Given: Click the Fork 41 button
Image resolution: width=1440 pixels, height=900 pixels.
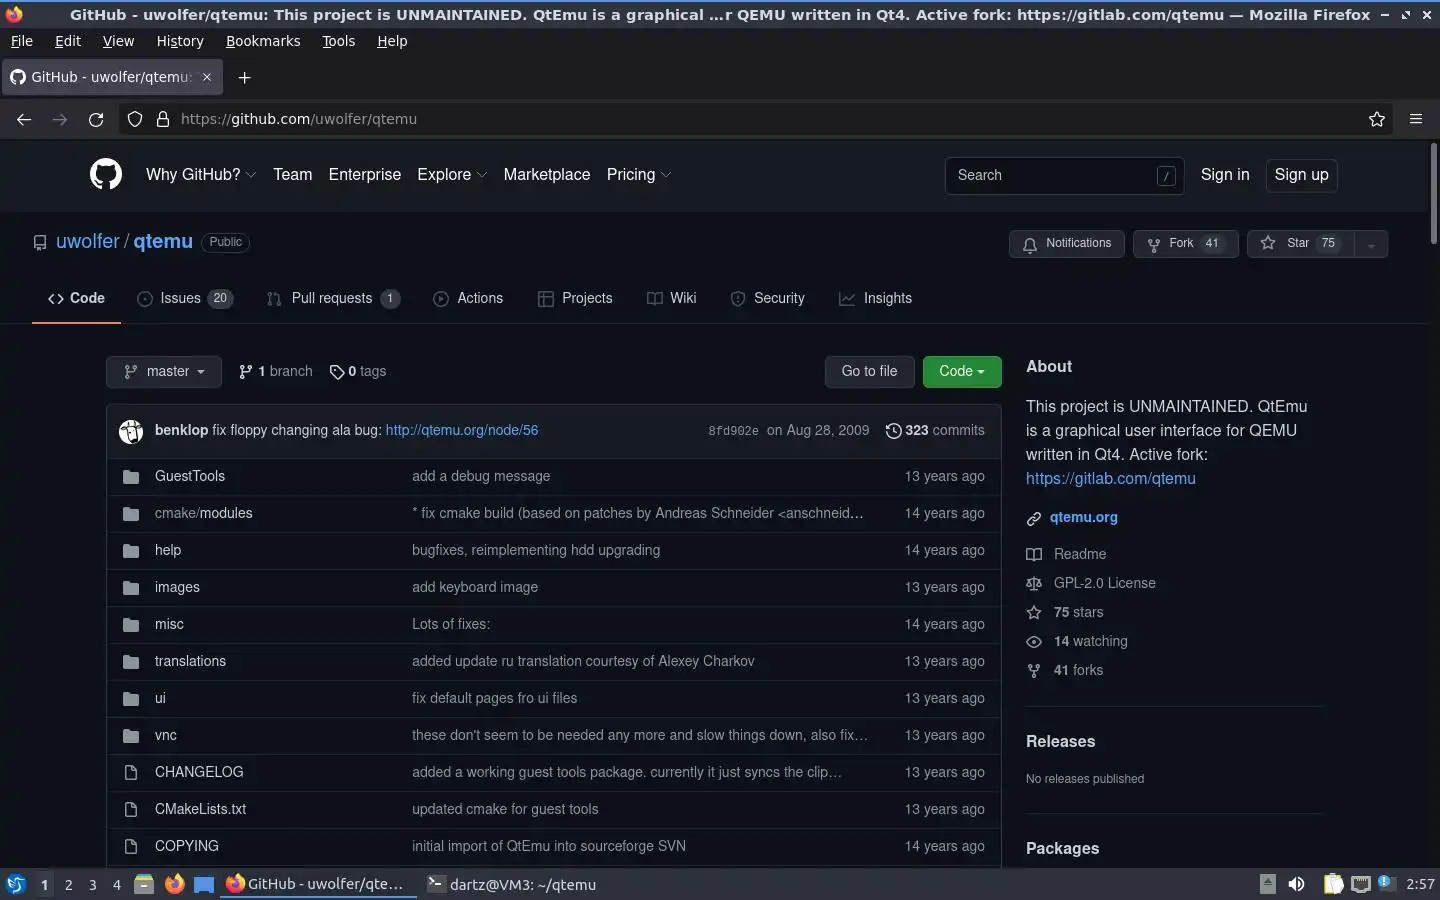Looking at the screenshot, I should pyautogui.click(x=1186, y=244).
